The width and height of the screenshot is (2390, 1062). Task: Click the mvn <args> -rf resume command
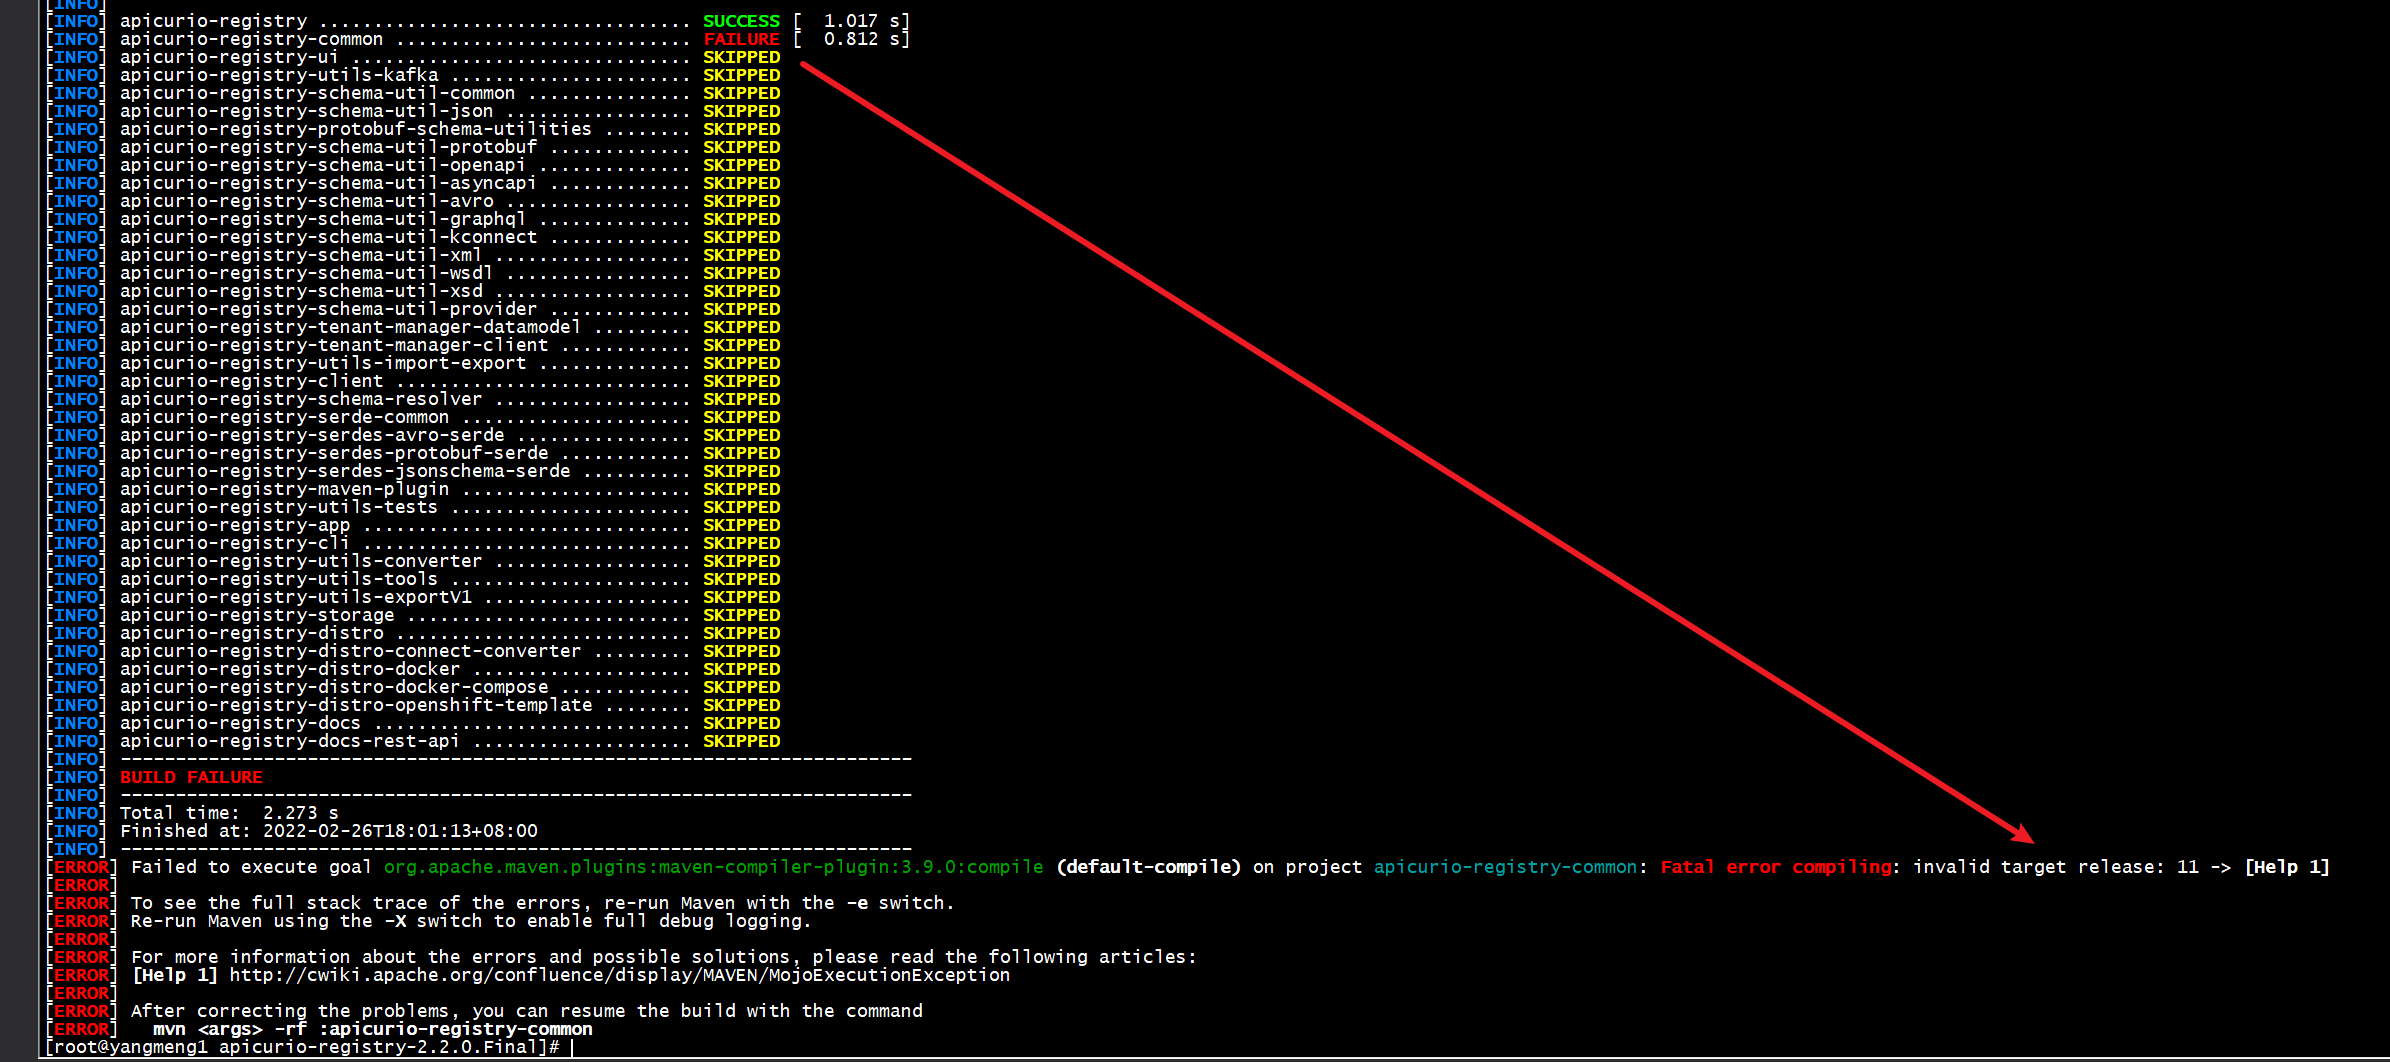tap(373, 1029)
